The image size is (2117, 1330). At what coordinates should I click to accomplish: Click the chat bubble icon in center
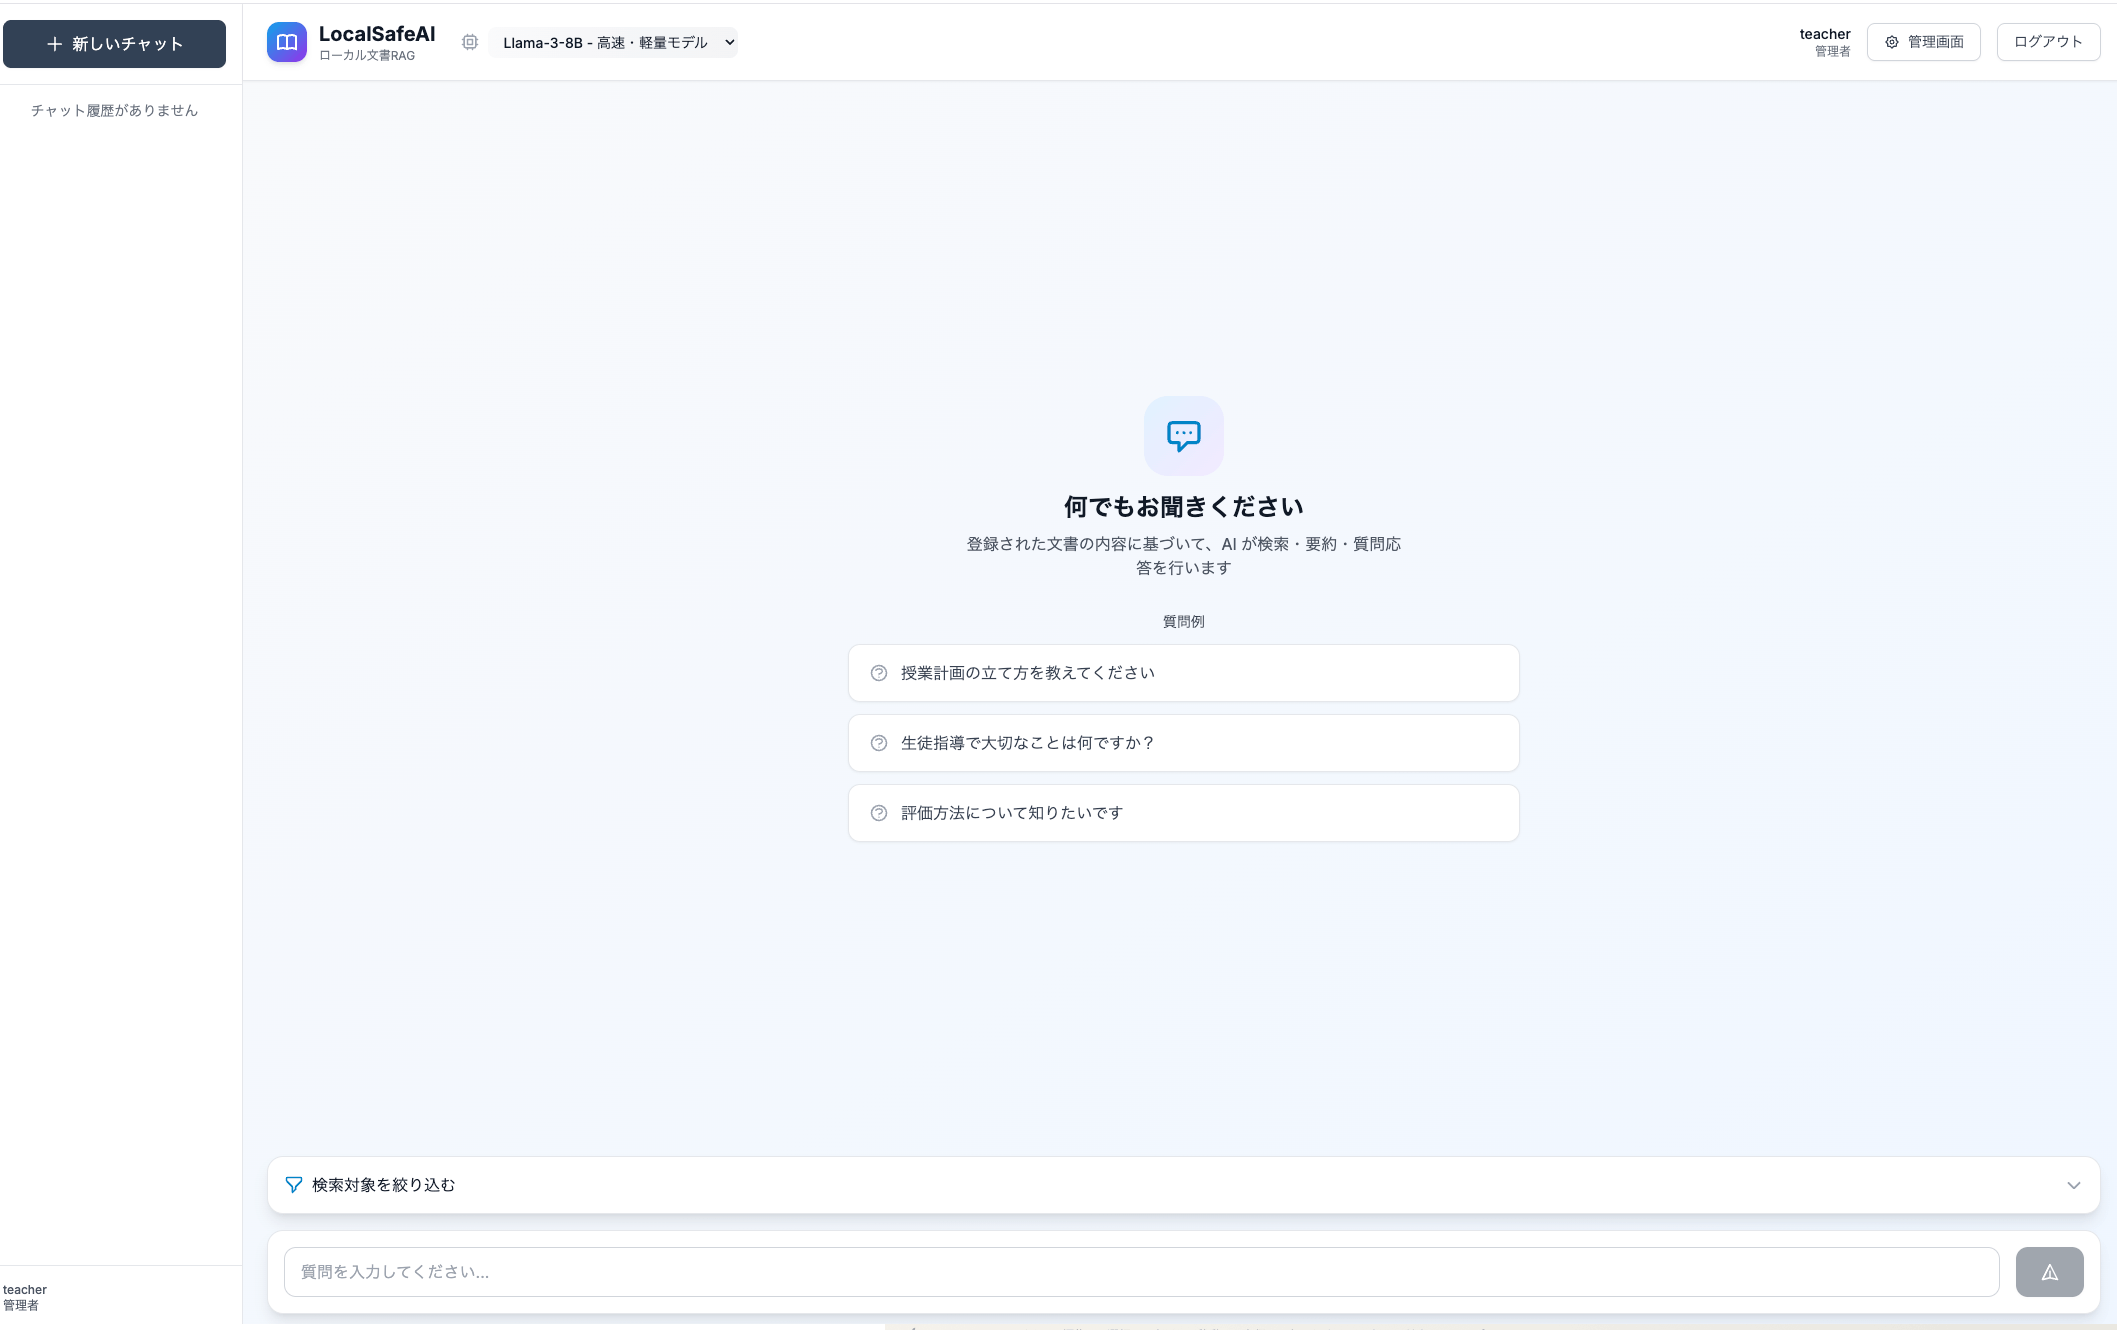pos(1183,435)
